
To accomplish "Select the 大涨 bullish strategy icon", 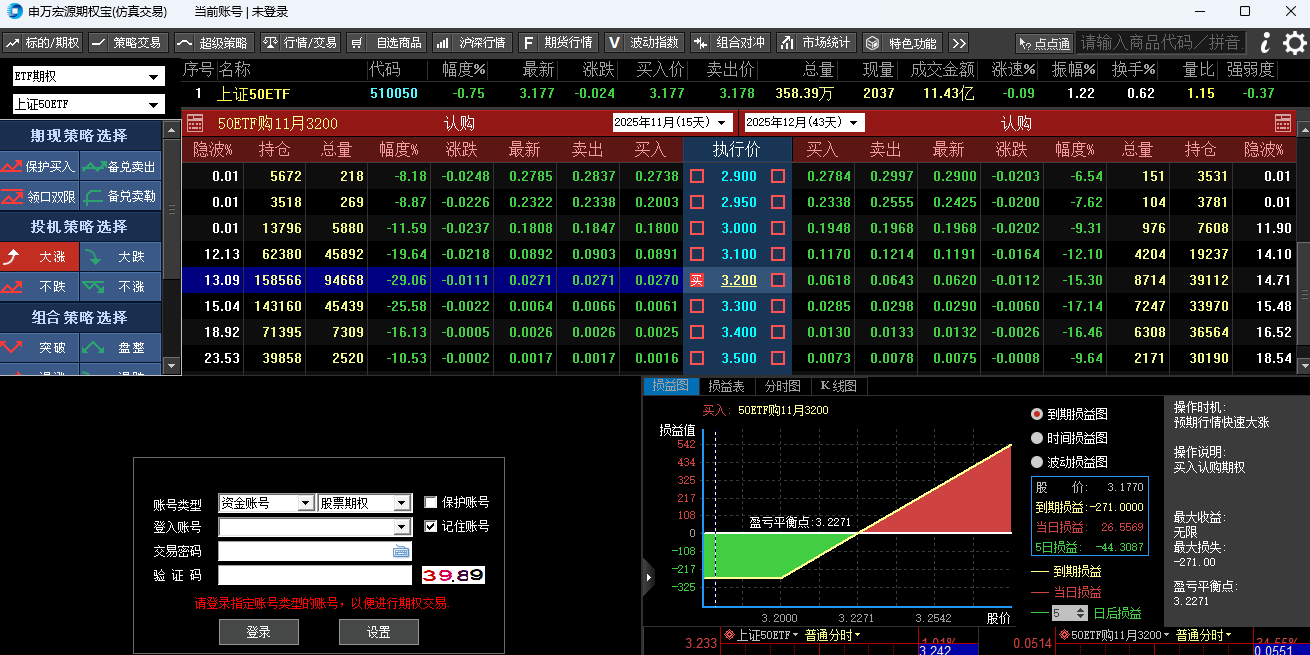I will pyautogui.click(x=40, y=257).
